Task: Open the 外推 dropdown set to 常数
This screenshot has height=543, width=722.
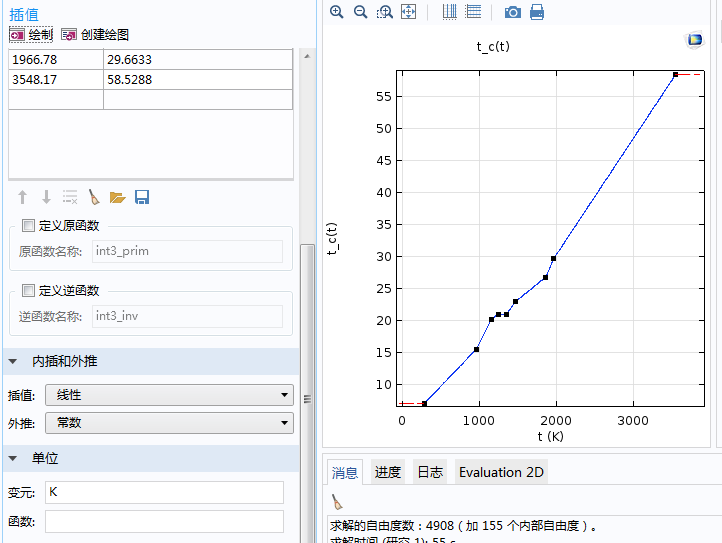Action: coord(169,423)
